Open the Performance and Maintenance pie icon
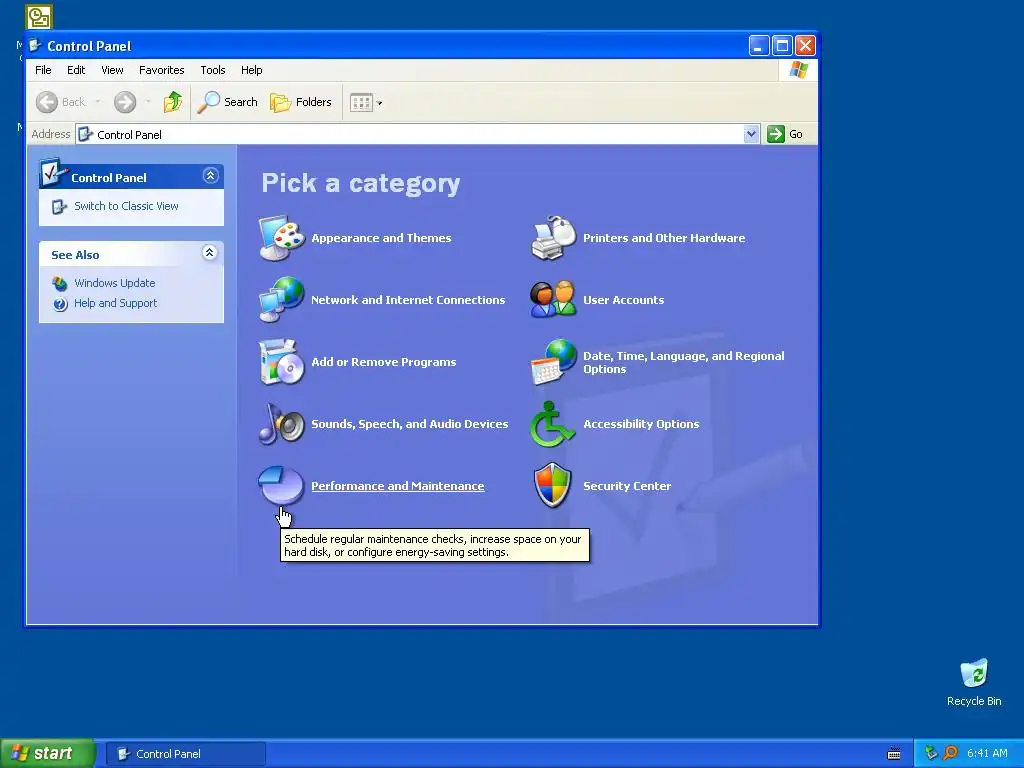Image resolution: width=1024 pixels, height=768 pixels. point(281,486)
